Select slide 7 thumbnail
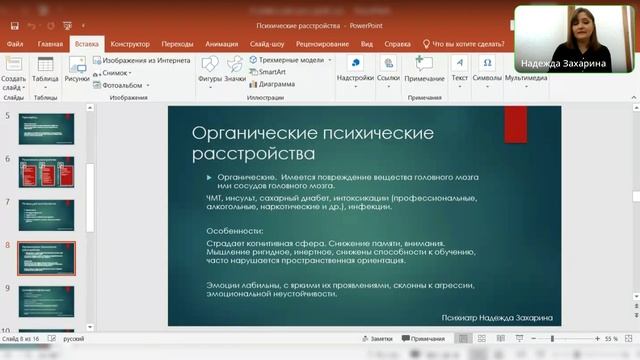 (x=47, y=215)
